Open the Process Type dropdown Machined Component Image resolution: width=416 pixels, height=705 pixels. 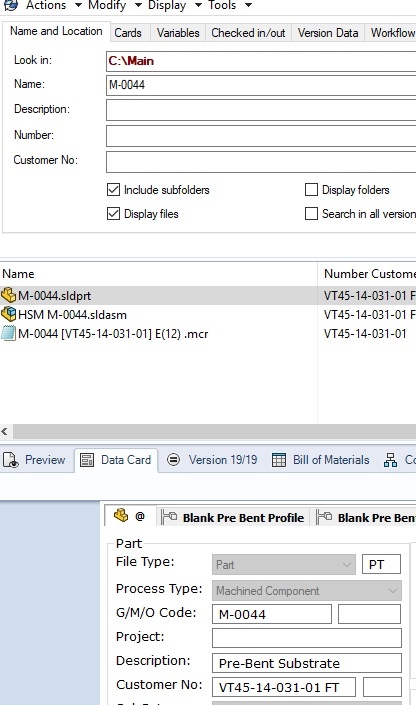click(x=307, y=591)
